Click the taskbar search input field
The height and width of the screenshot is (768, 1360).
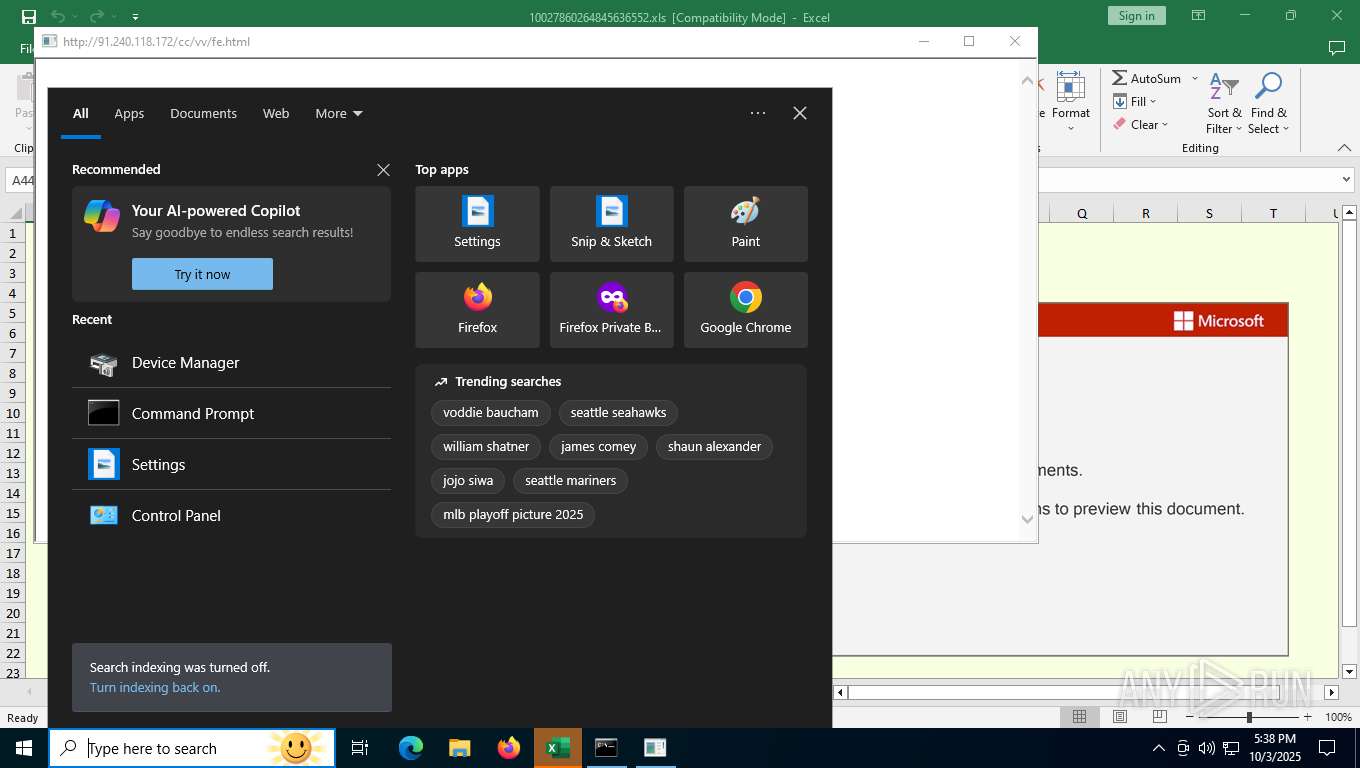pos(192,748)
